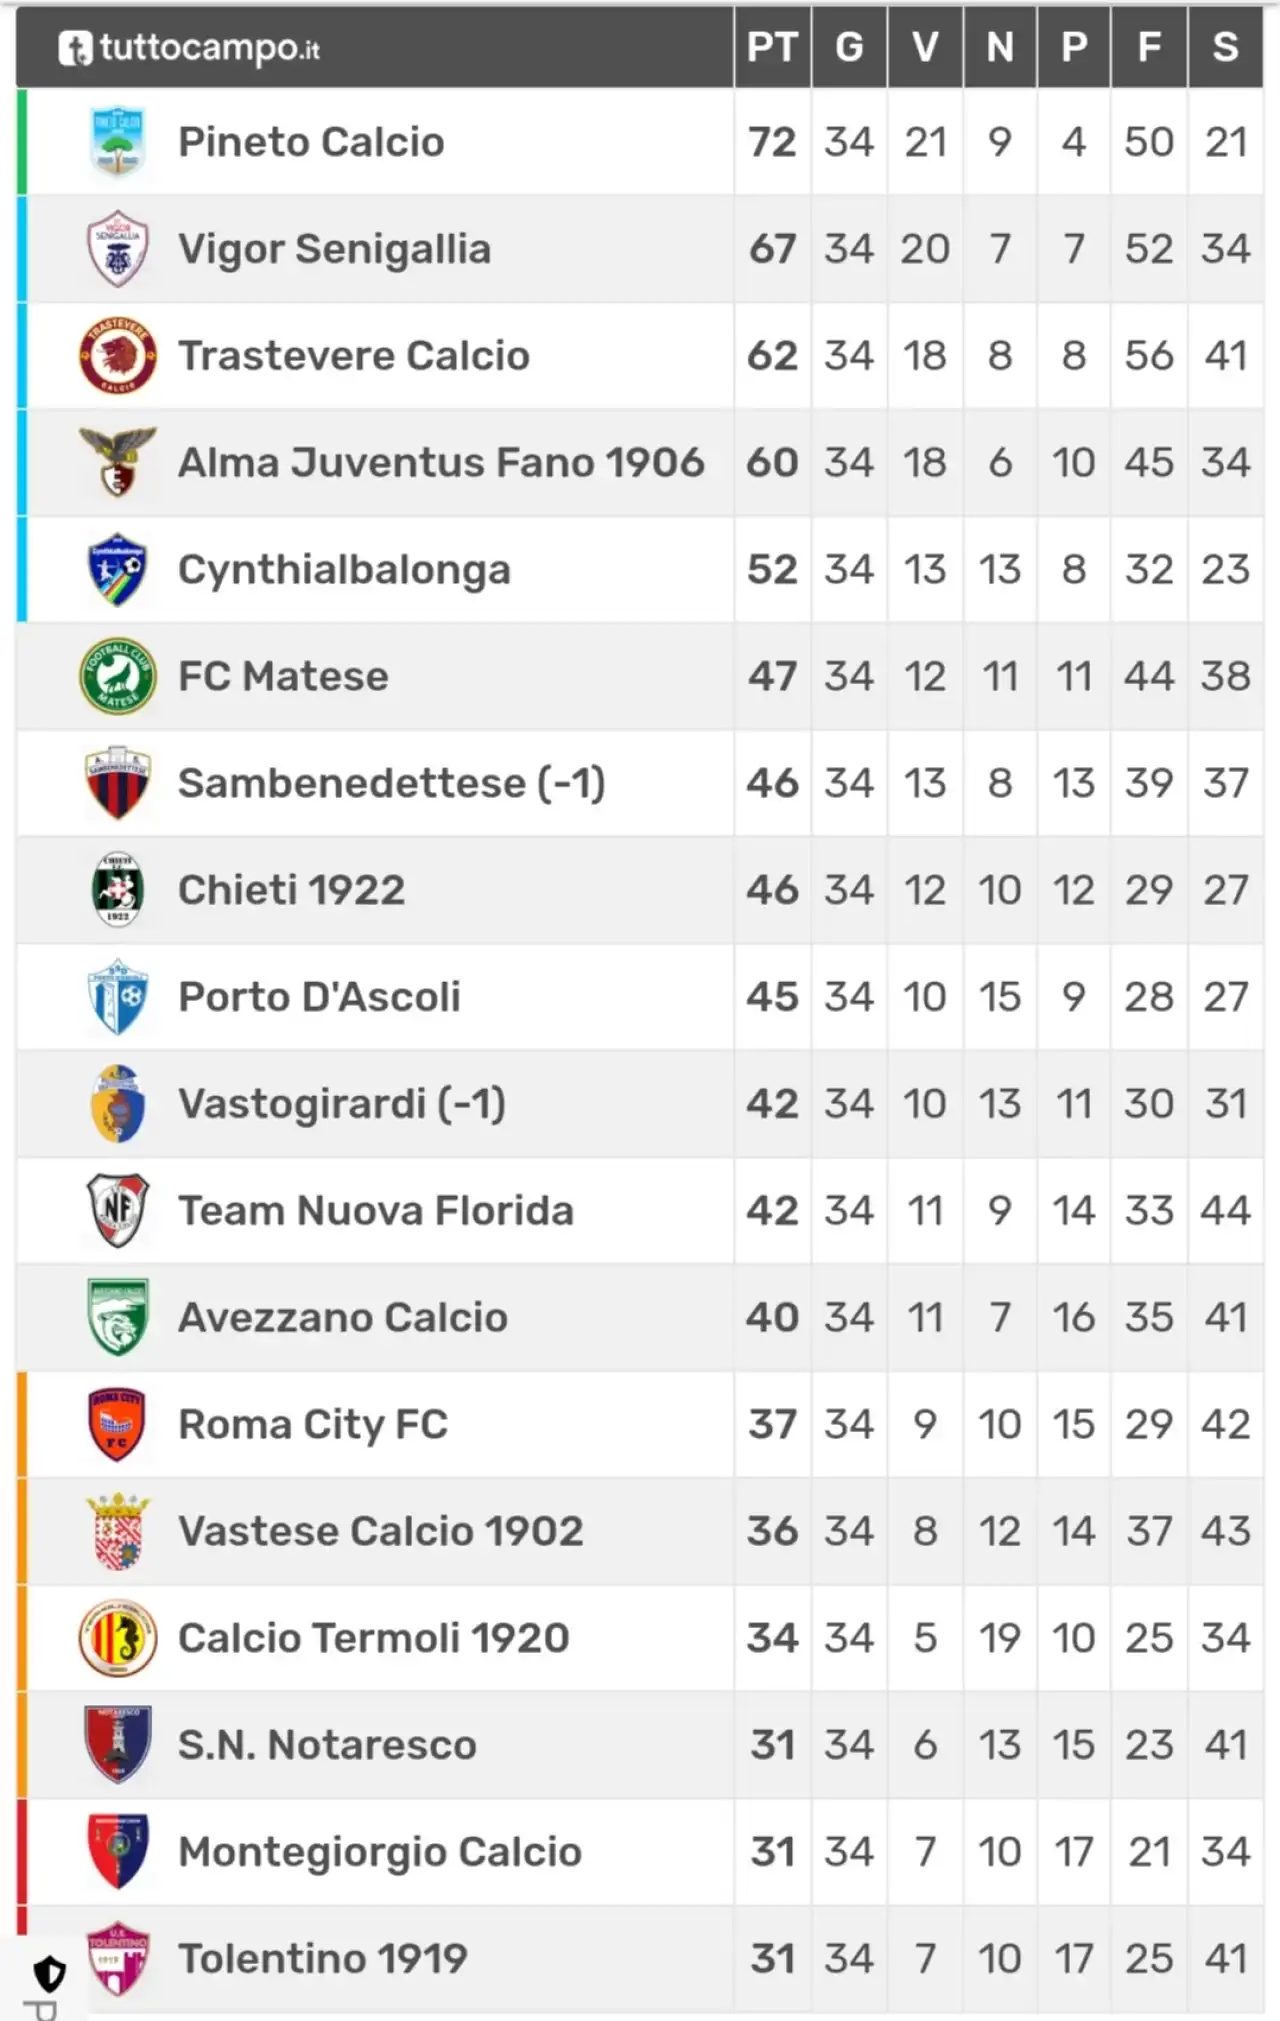This screenshot has width=1280, height=2021.
Task: Click Tolentino 1919 team name
Action: (x=322, y=1959)
